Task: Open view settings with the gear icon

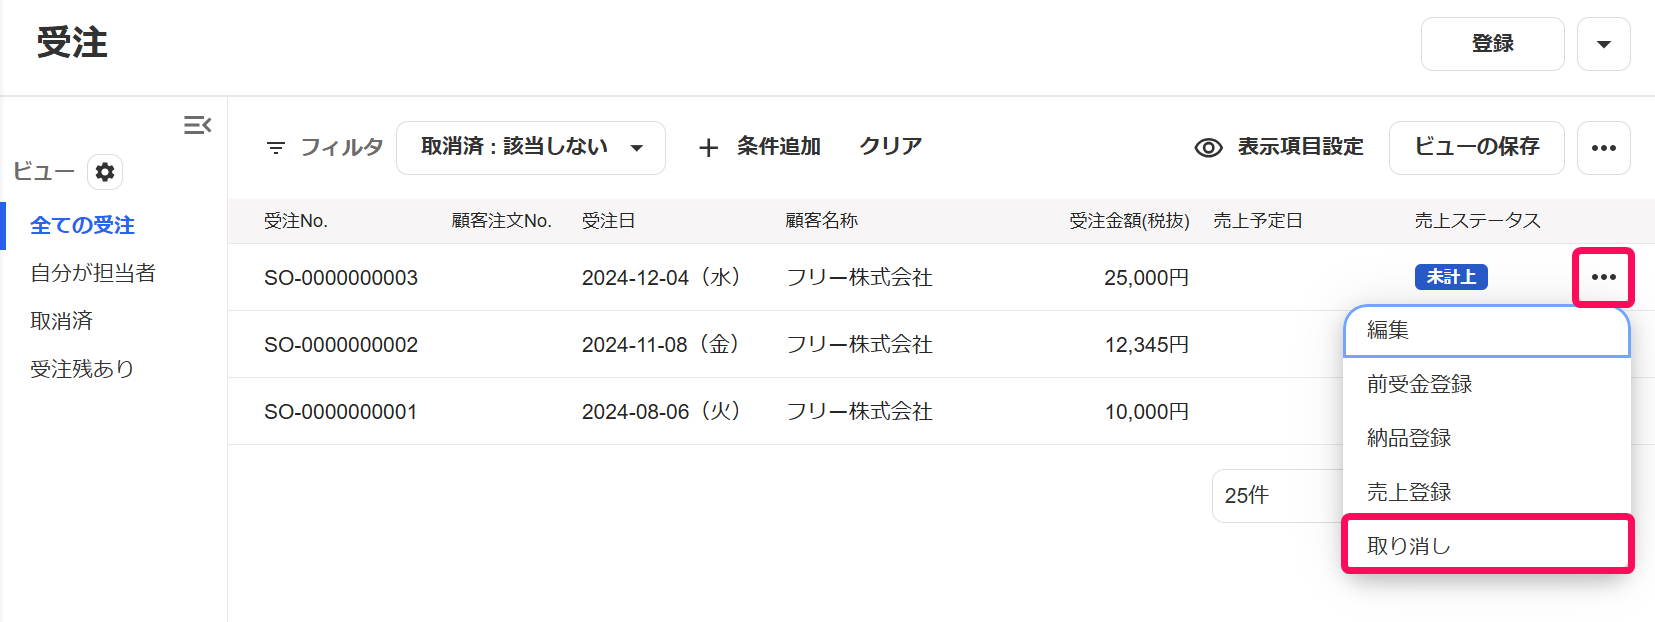Action: pyautogui.click(x=105, y=172)
